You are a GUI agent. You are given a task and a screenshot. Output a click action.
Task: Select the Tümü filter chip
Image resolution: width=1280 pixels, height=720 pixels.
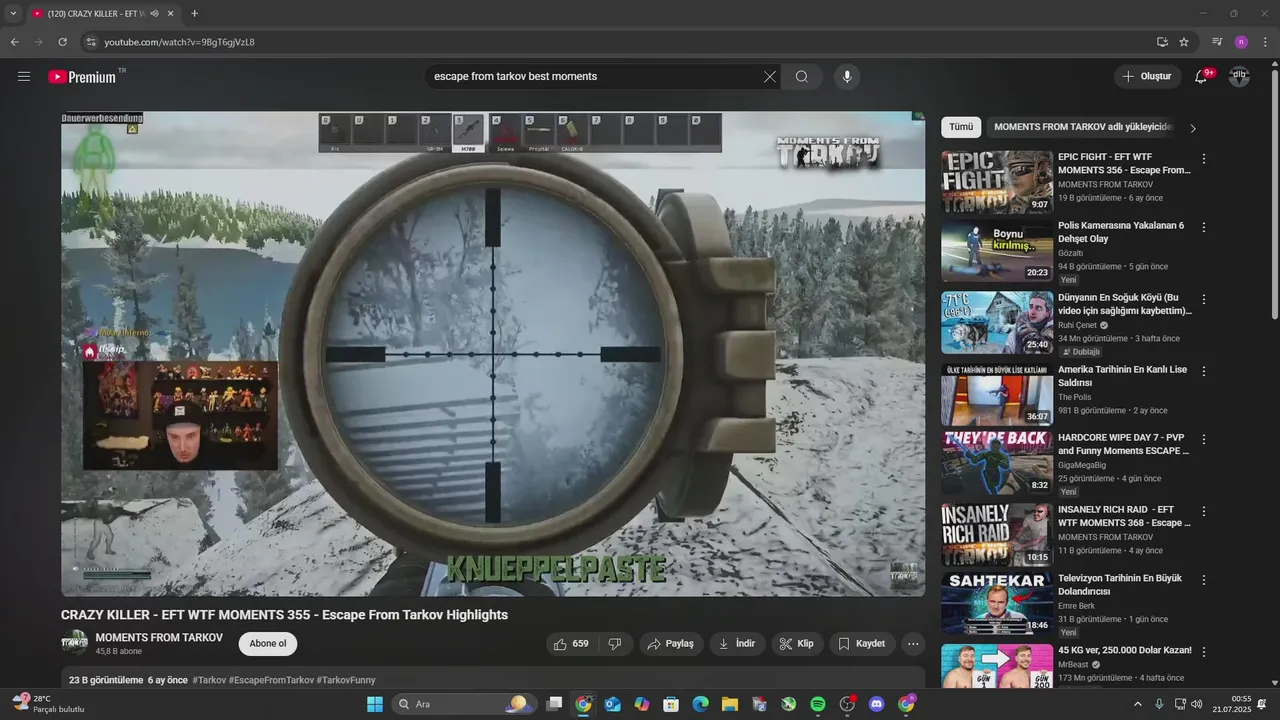961,127
